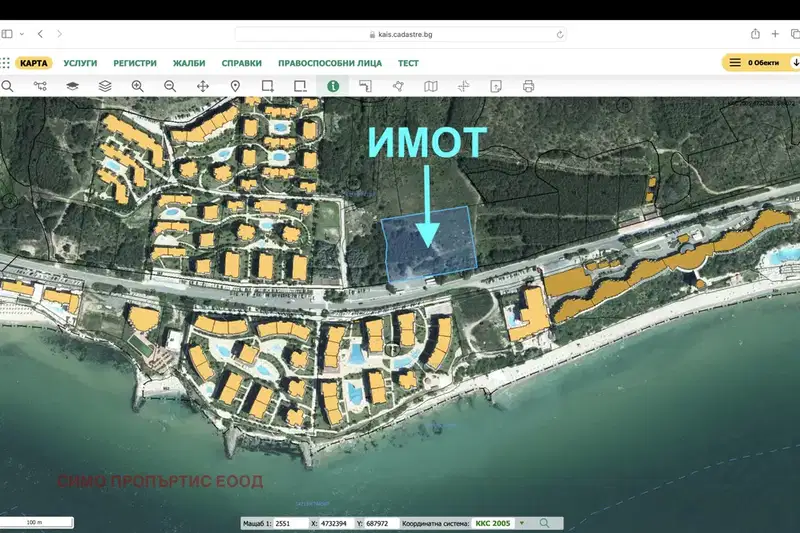Open the ПРАВОСПОСОБНИ ЛИЦА menu
The width and height of the screenshot is (800, 533).
330,63
